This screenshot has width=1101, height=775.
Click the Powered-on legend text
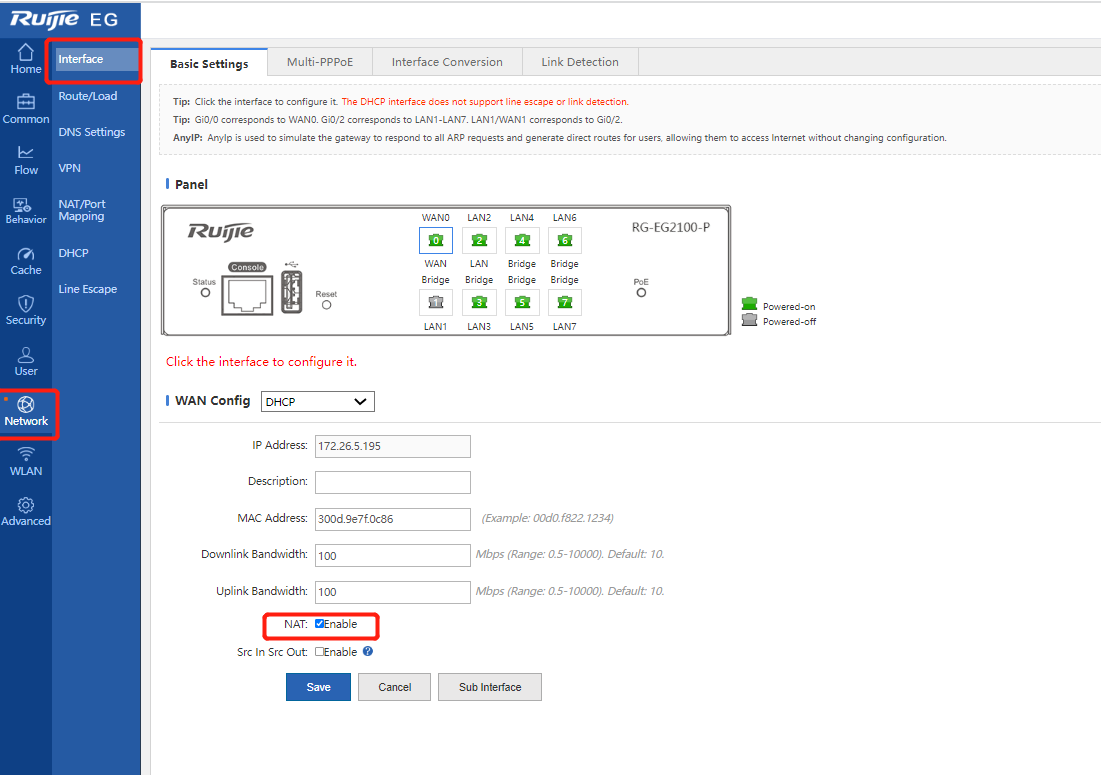[789, 307]
